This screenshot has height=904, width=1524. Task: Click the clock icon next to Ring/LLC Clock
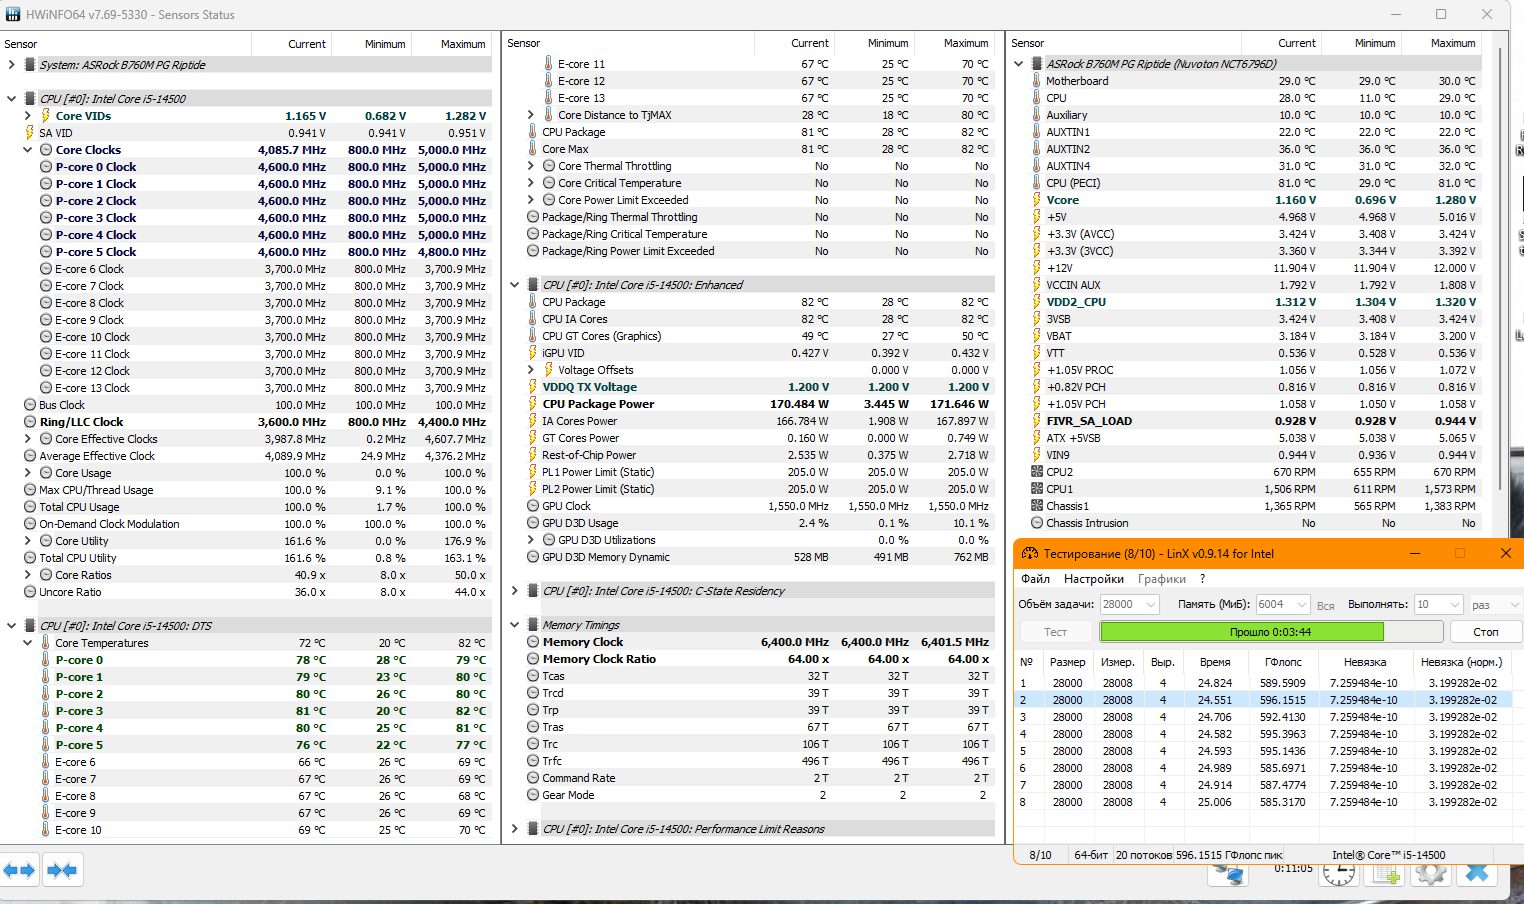tap(30, 422)
